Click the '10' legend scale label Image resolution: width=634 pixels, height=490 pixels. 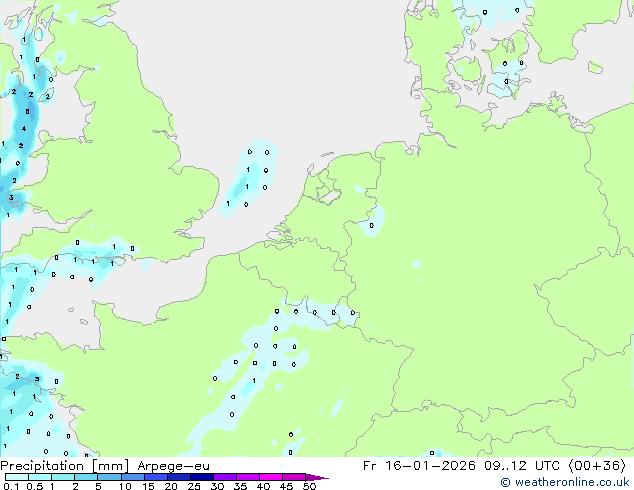(125, 486)
